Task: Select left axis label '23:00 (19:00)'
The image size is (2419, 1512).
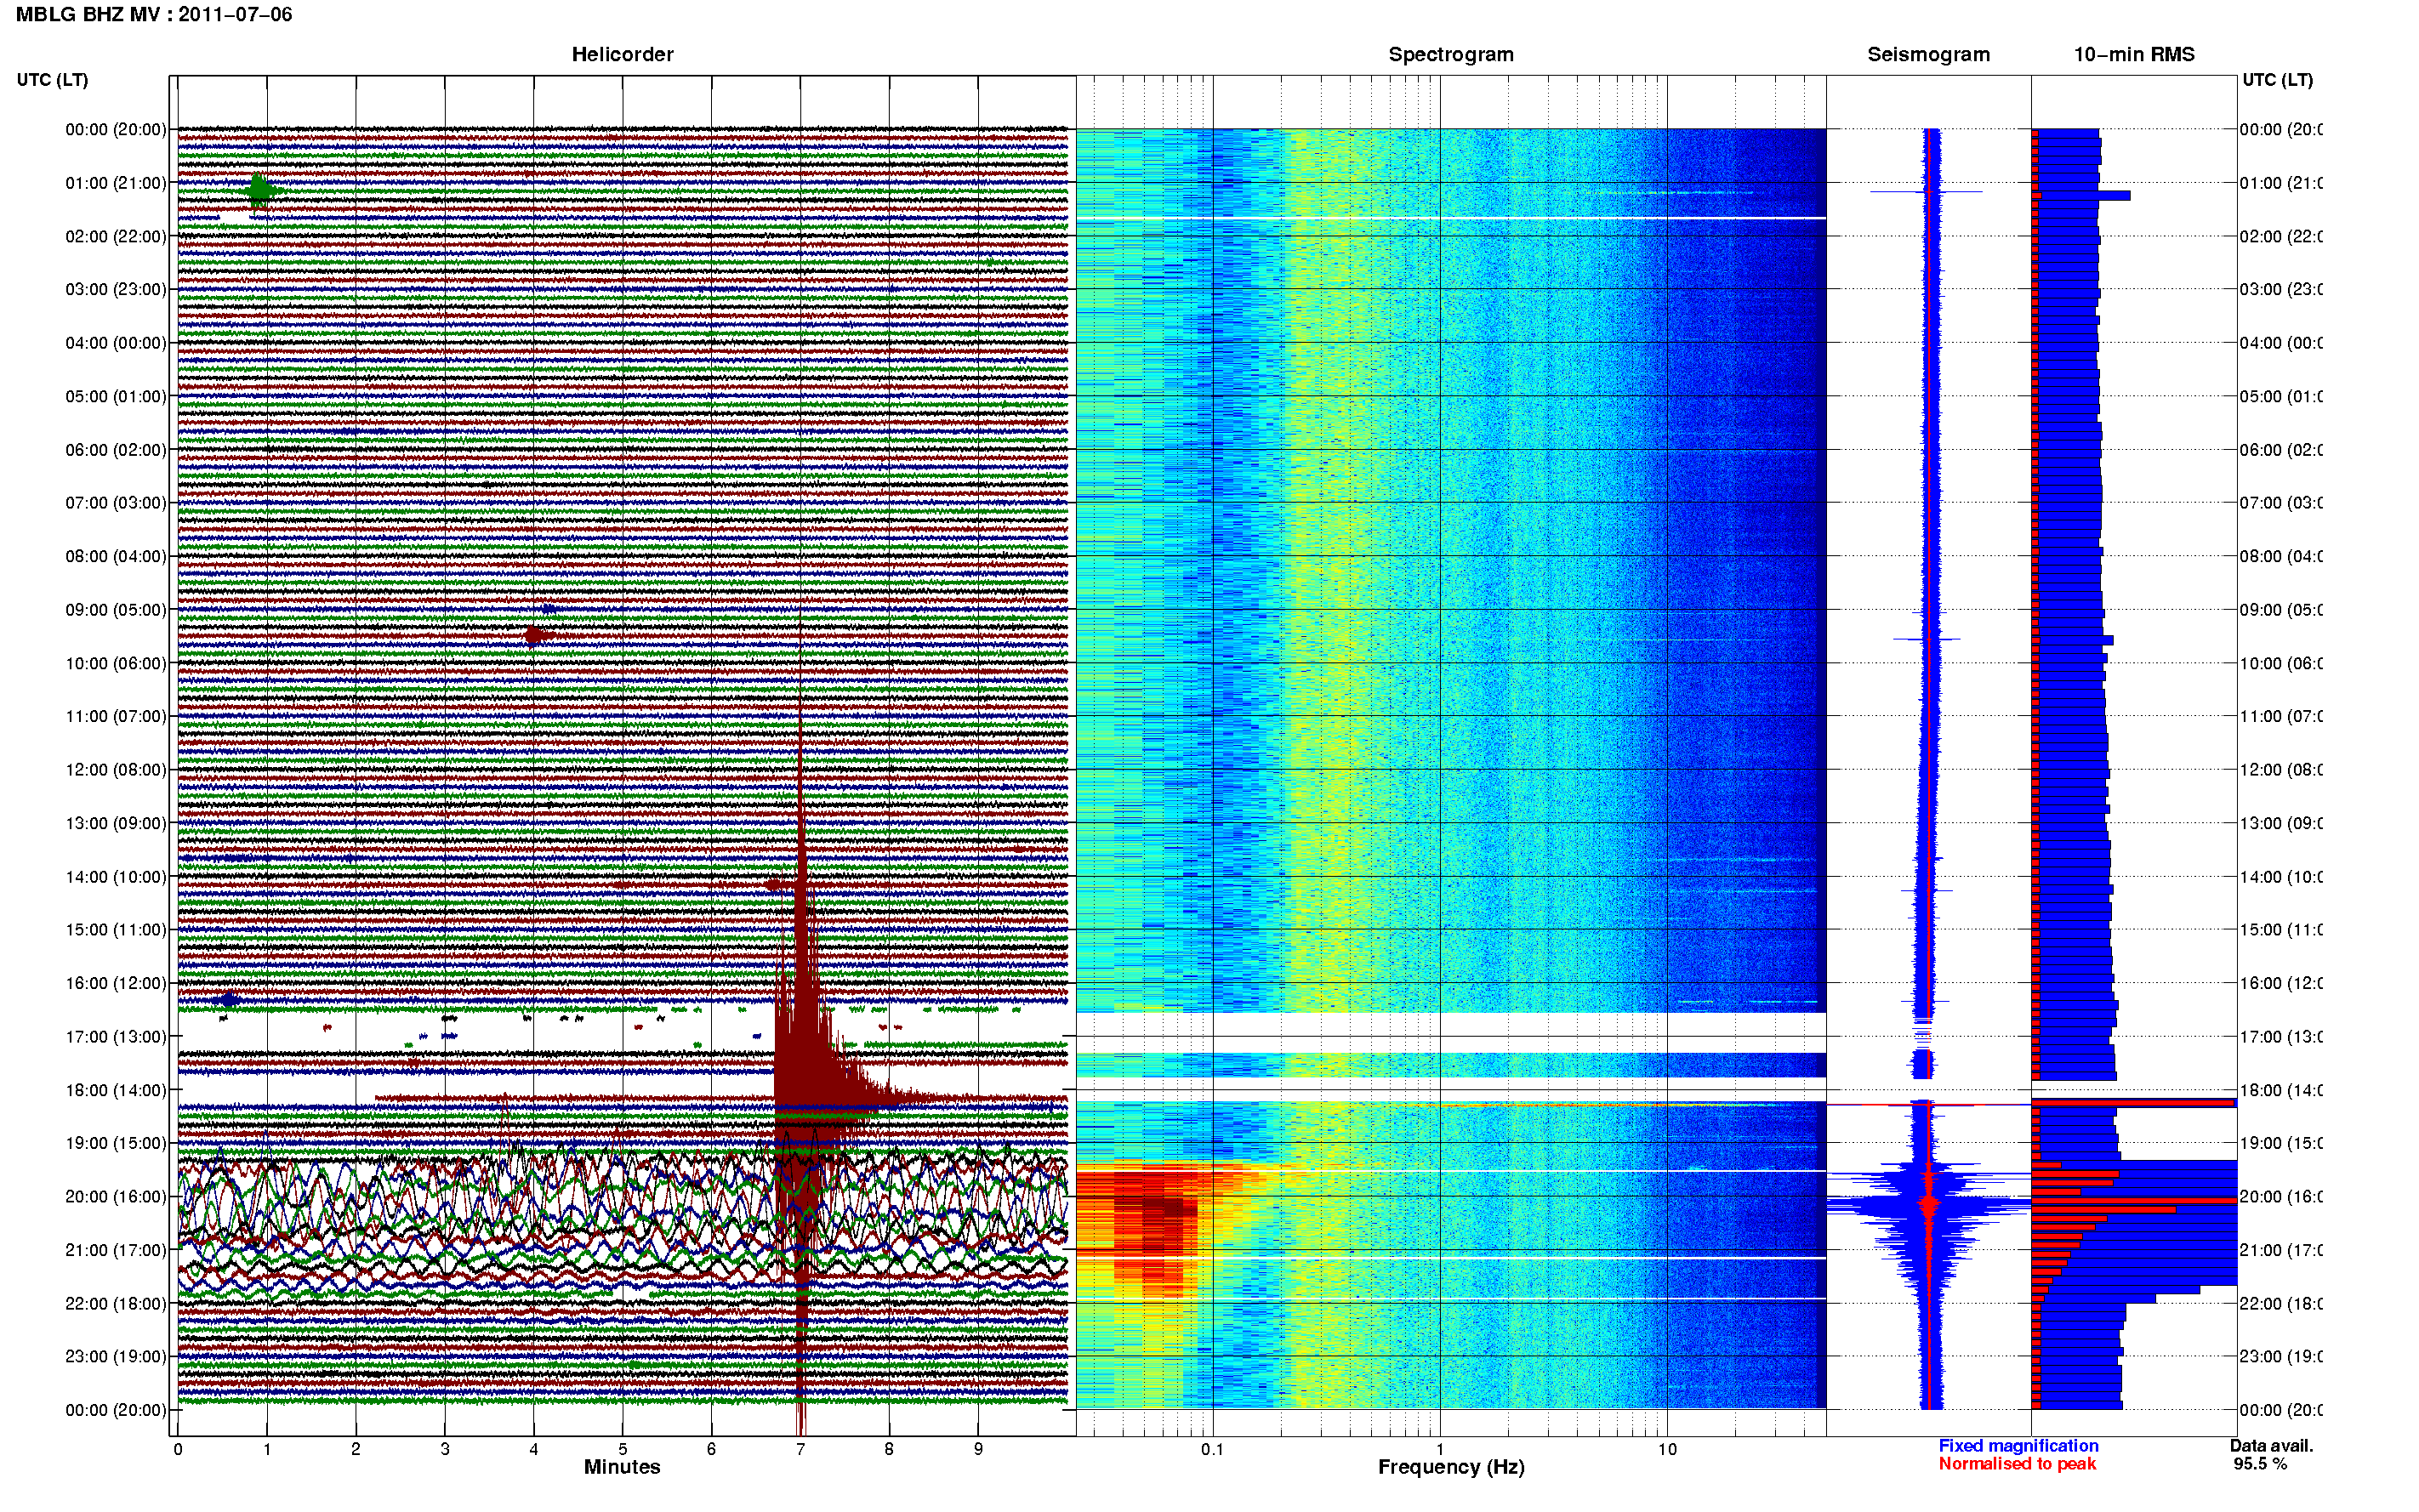Action: [x=116, y=1356]
